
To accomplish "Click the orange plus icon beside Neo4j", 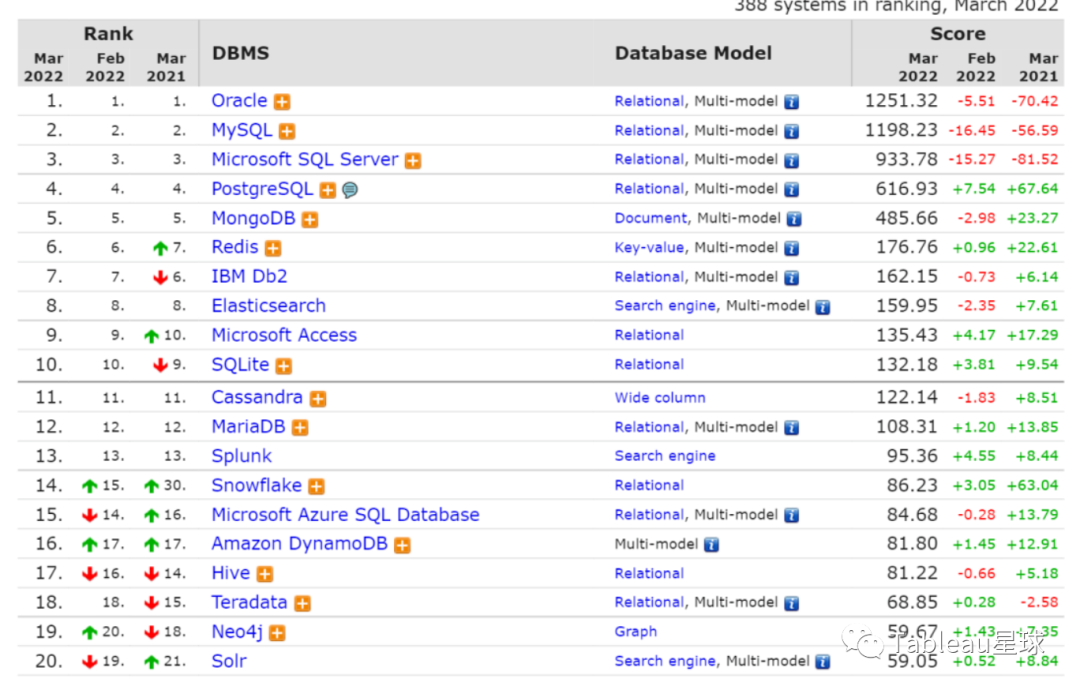I will pyautogui.click(x=277, y=633).
